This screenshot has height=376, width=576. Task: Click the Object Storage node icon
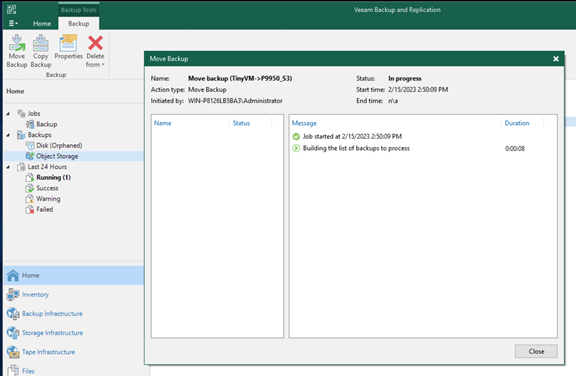[x=30, y=156]
